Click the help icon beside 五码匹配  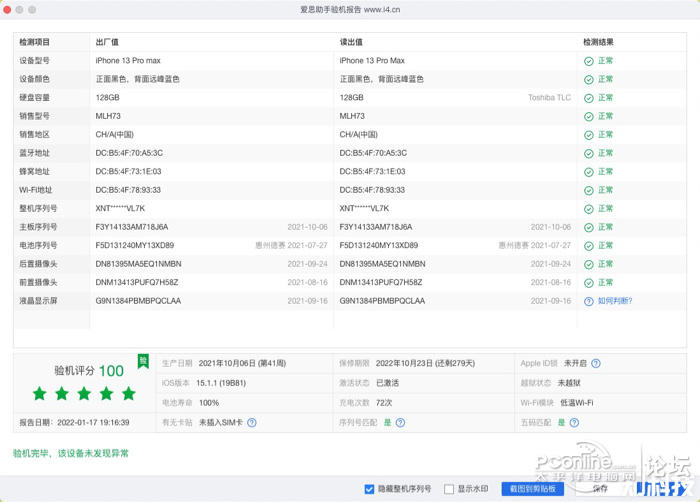click(x=575, y=423)
